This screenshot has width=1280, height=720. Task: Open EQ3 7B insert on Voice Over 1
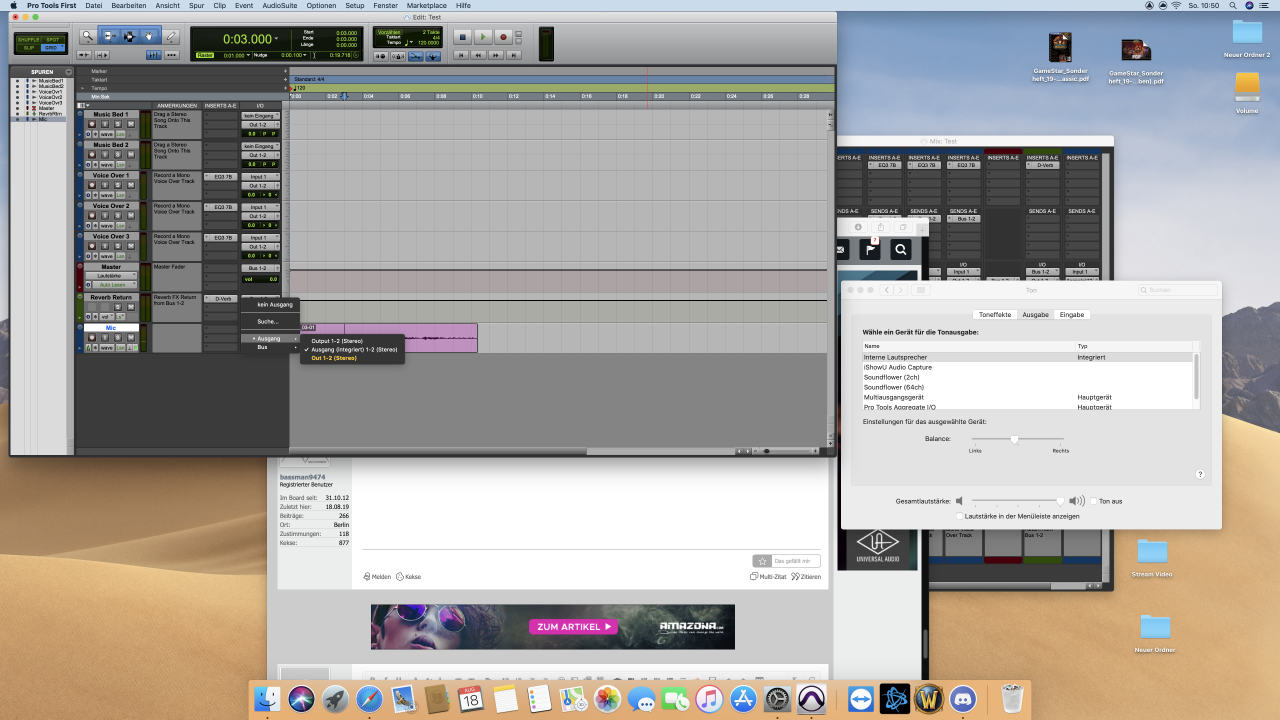coord(221,177)
